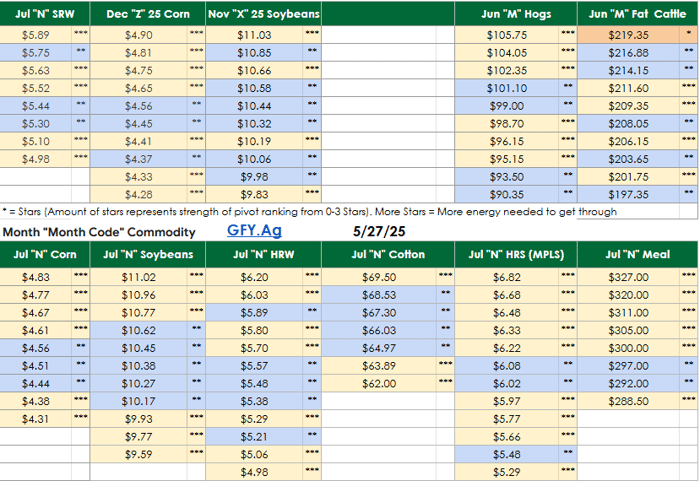The image size is (700, 481).
Task: Select the Dec "Z" 25 Corn header
Action: pos(148,14)
